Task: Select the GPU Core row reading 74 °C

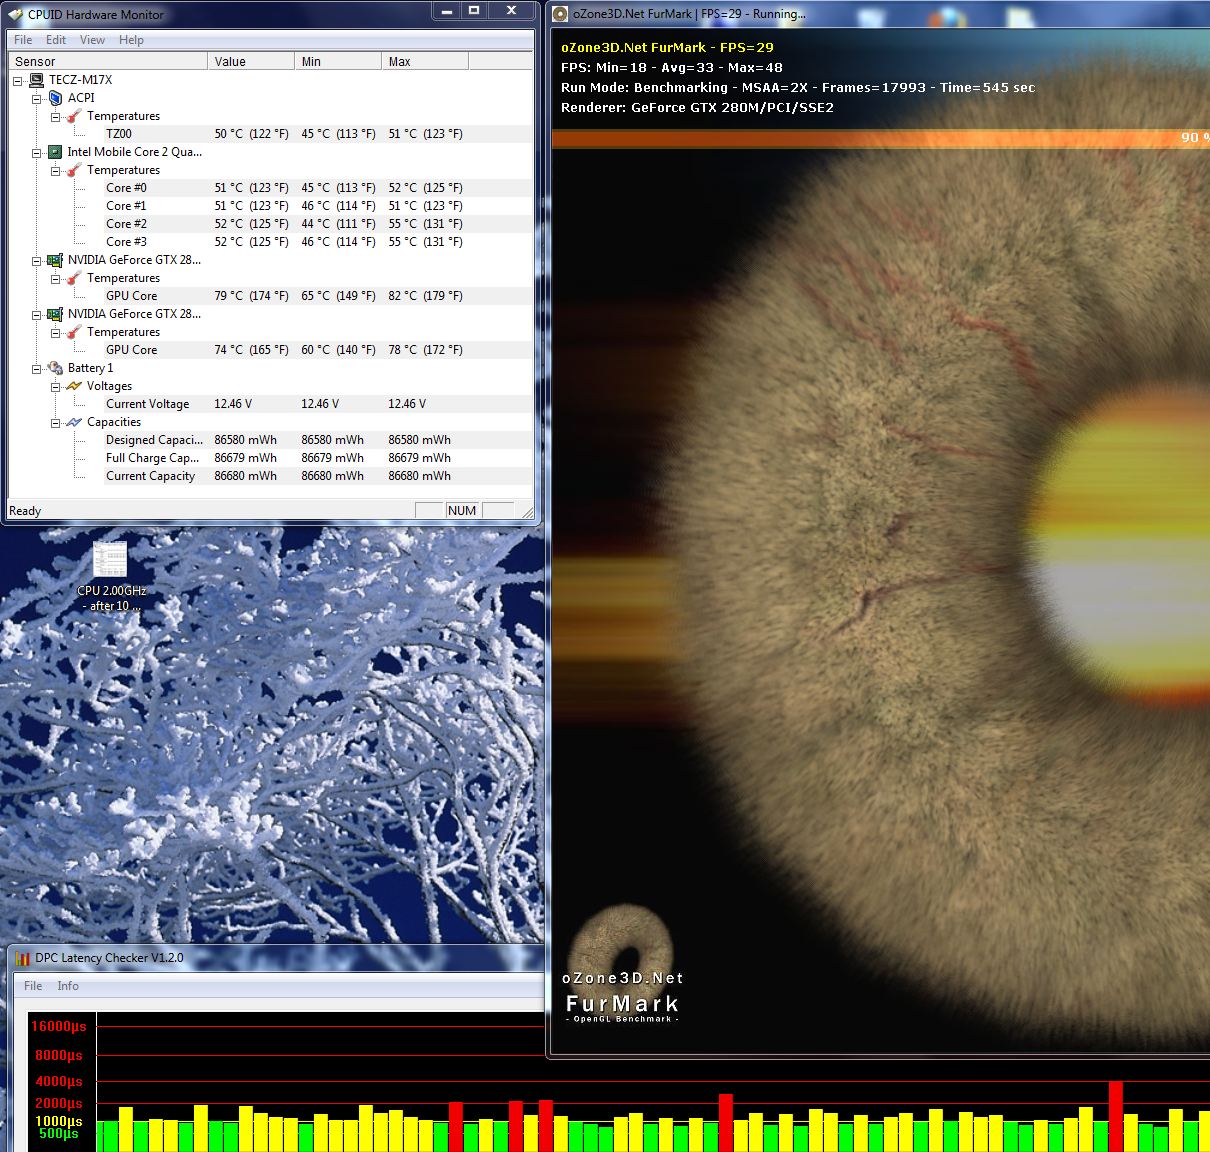Action: pyautogui.click(x=131, y=350)
